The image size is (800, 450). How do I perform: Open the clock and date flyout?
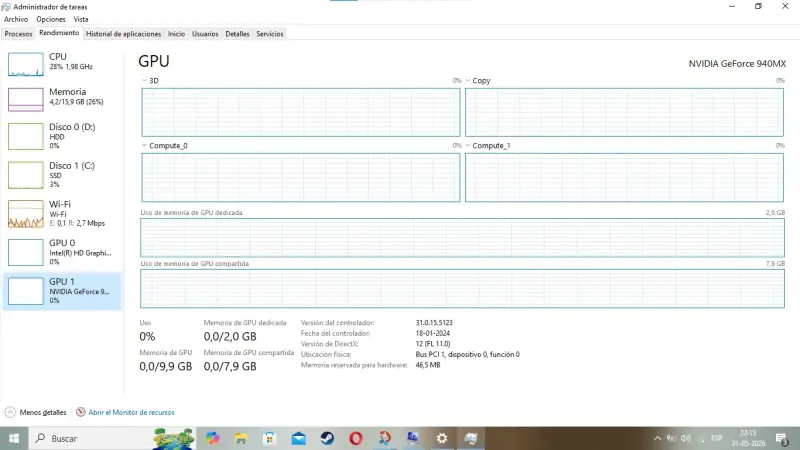click(748, 438)
